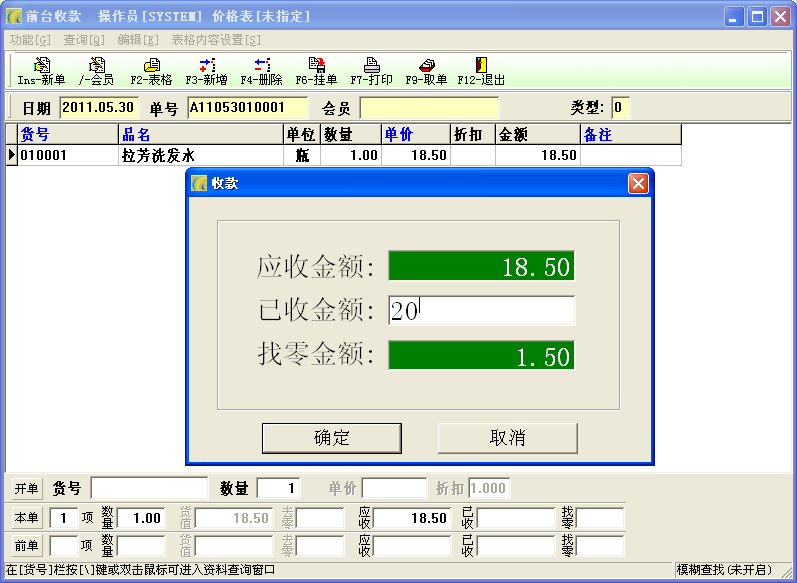This screenshot has width=797, height=583.
Task: Click the 开单 button
Action: coord(27,488)
